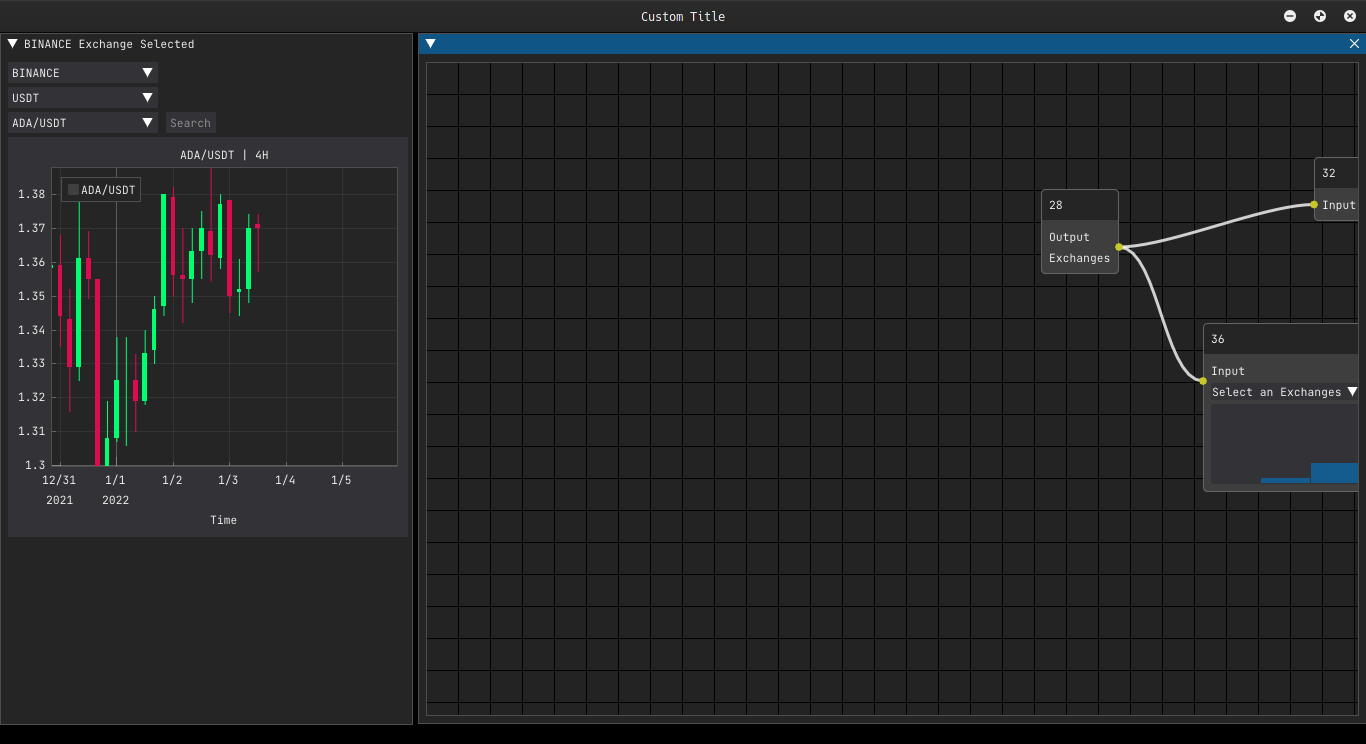Click the Input port dot on node 32

(1313, 204)
